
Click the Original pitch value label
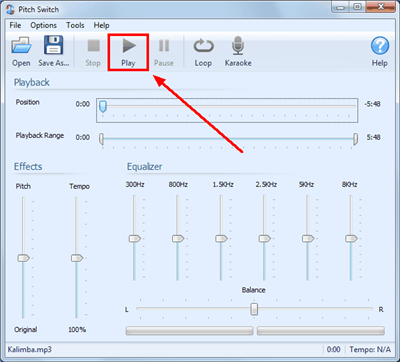26,330
